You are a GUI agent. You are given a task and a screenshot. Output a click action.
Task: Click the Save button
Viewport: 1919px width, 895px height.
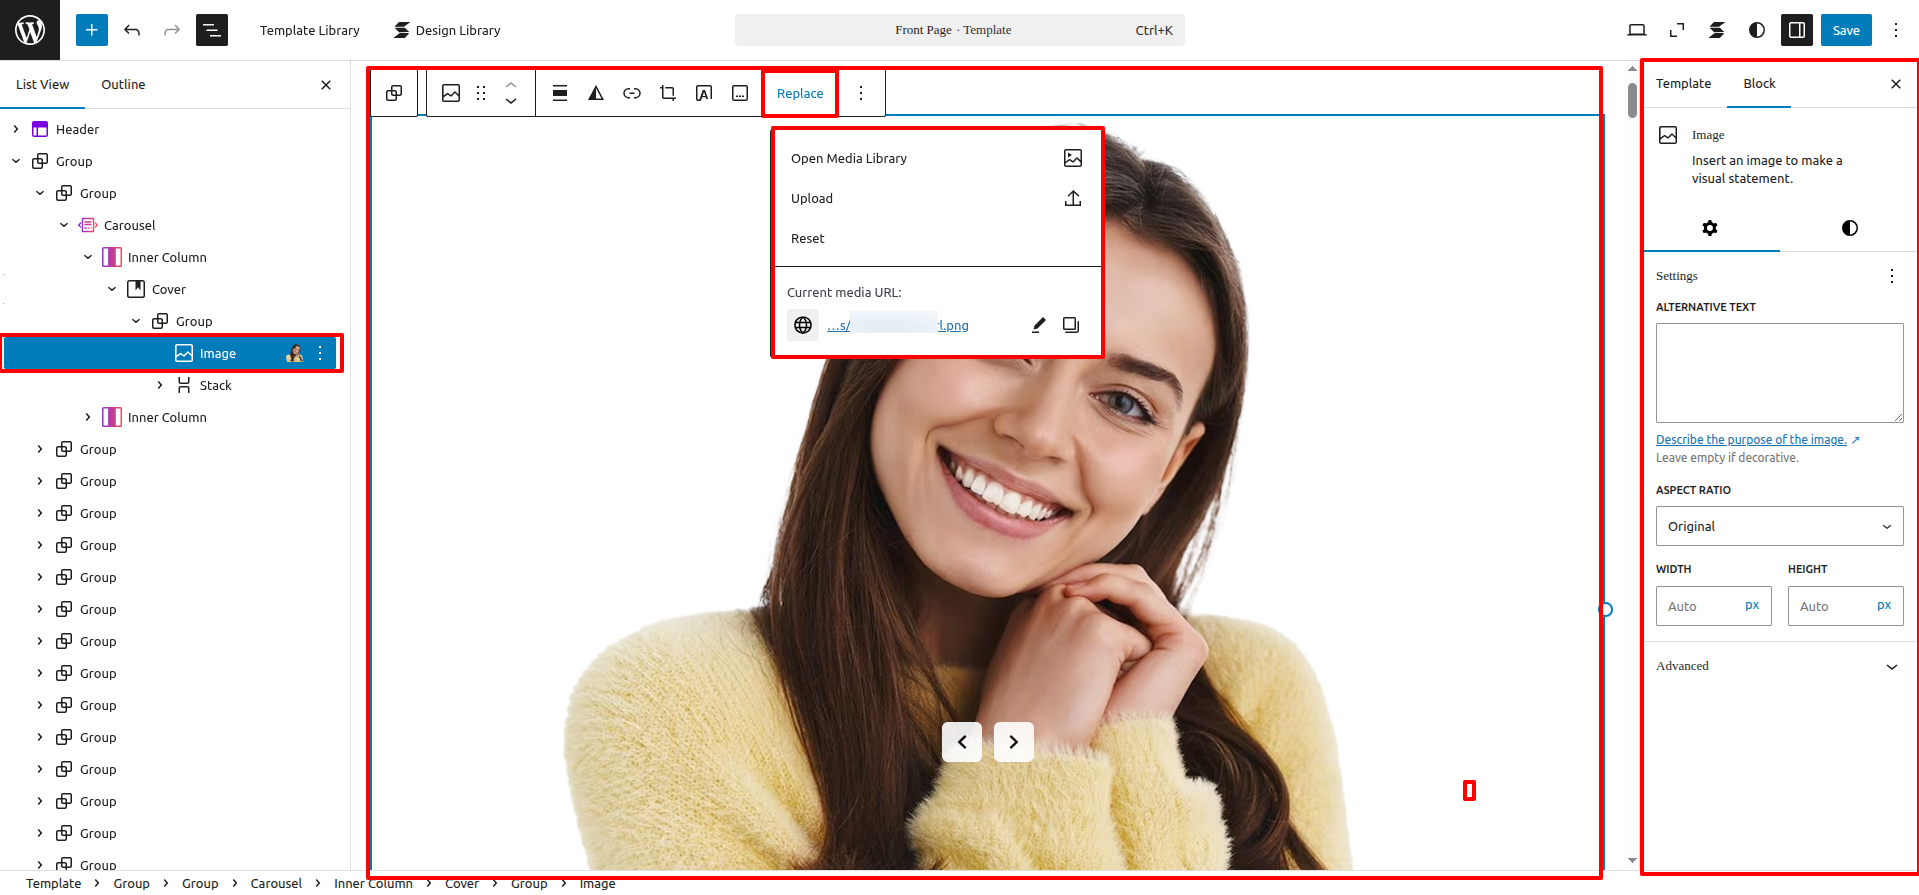pyautogui.click(x=1845, y=30)
